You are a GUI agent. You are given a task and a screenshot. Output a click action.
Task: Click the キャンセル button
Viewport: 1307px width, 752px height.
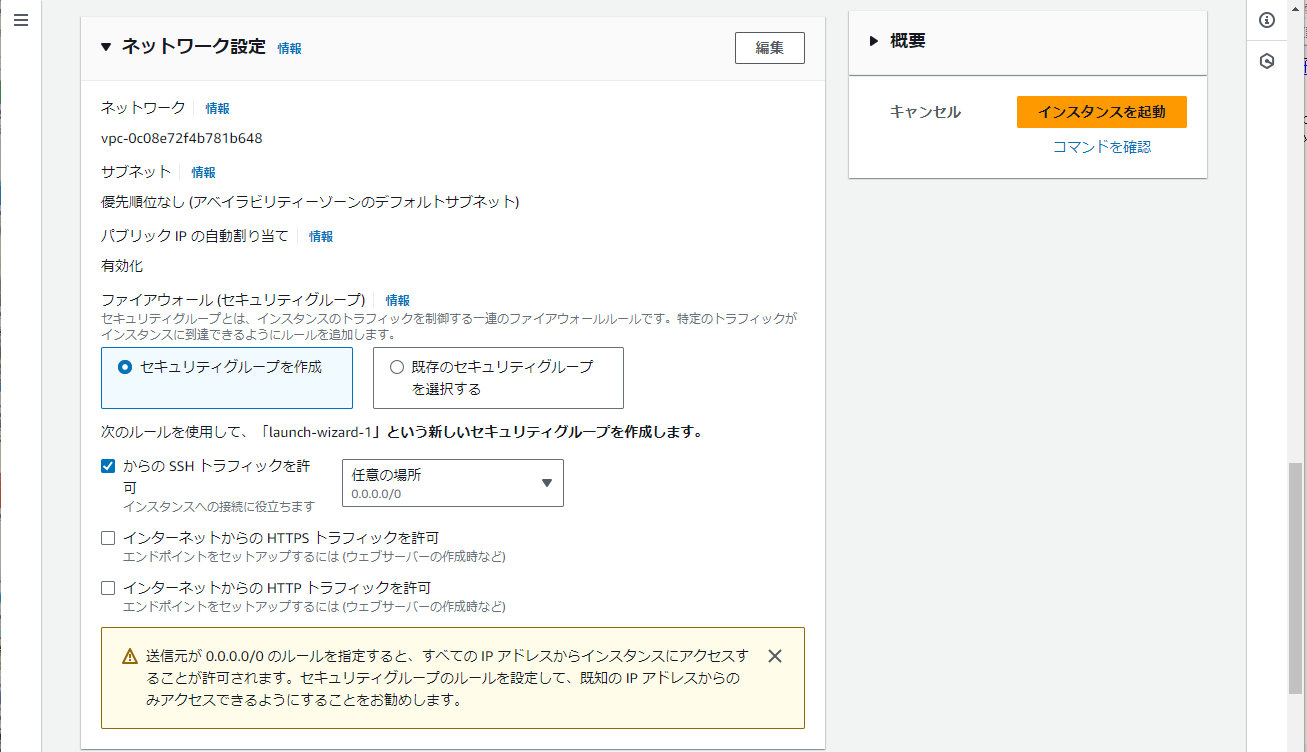tap(925, 112)
